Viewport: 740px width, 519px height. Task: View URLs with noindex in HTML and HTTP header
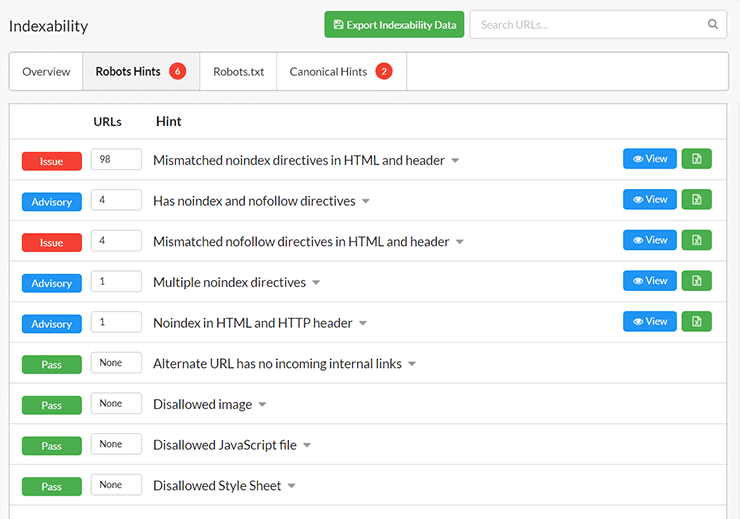tap(650, 321)
